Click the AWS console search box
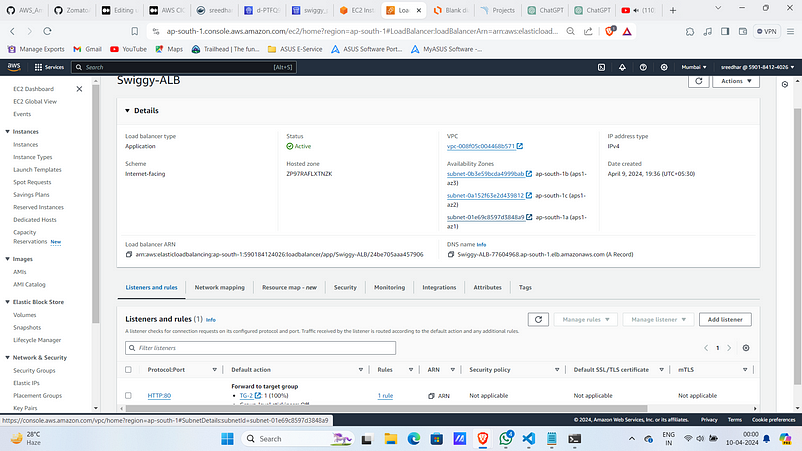 tap(184, 67)
